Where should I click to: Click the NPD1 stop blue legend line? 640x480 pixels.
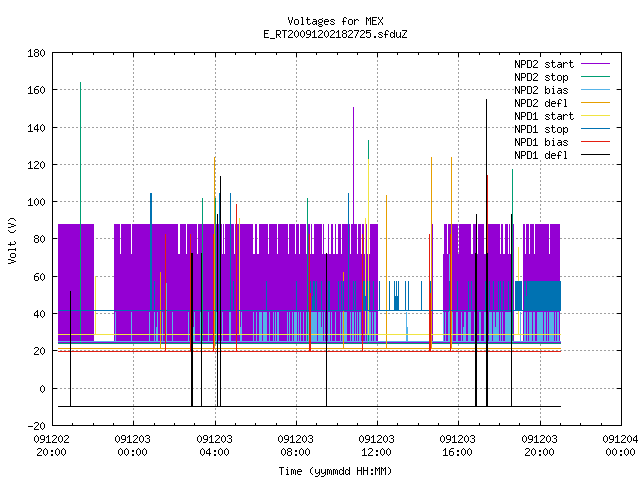(x=595, y=129)
